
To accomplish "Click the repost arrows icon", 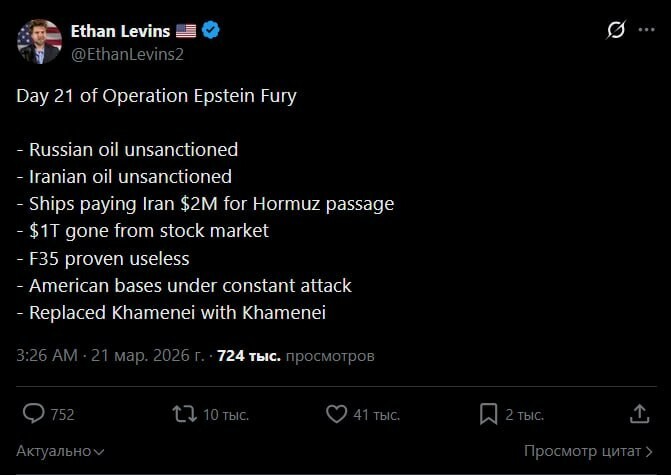I will tap(184, 413).
